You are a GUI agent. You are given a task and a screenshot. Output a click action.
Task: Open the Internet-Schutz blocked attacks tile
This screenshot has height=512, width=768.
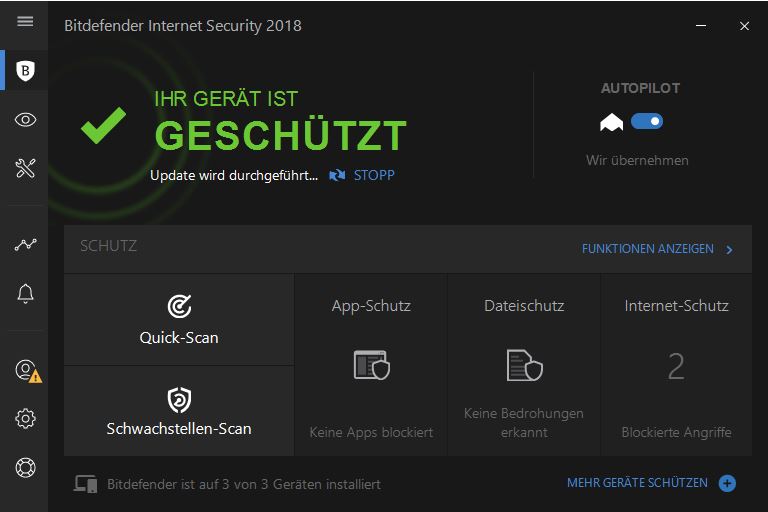click(x=676, y=366)
